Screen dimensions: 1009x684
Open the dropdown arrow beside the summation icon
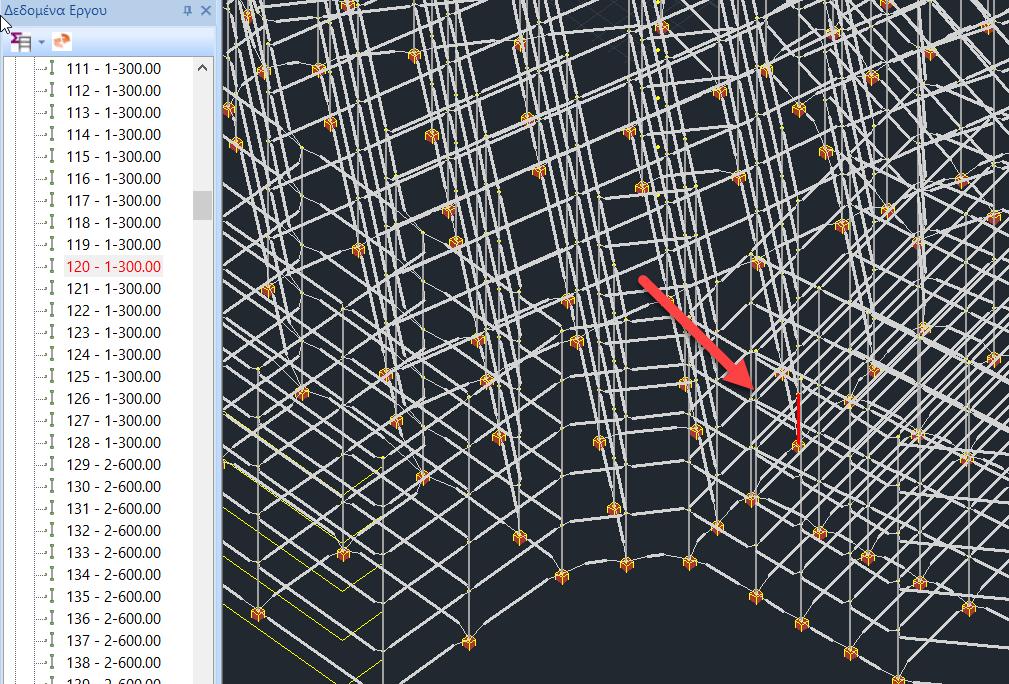[x=42, y=42]
